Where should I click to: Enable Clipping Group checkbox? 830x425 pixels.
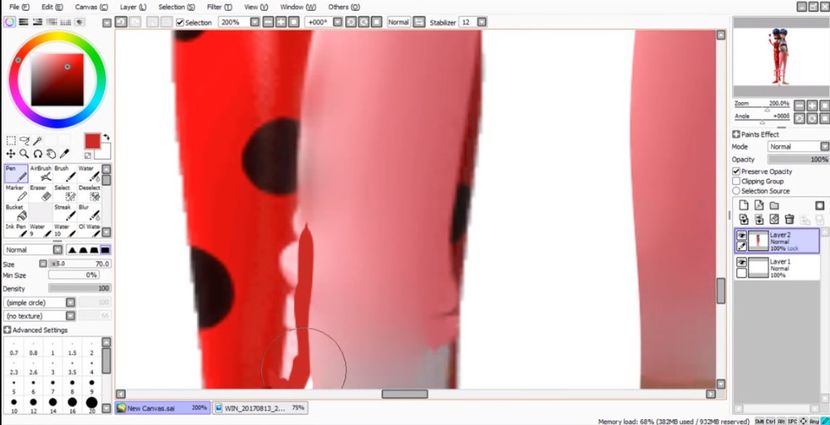[x=736, y=181]
